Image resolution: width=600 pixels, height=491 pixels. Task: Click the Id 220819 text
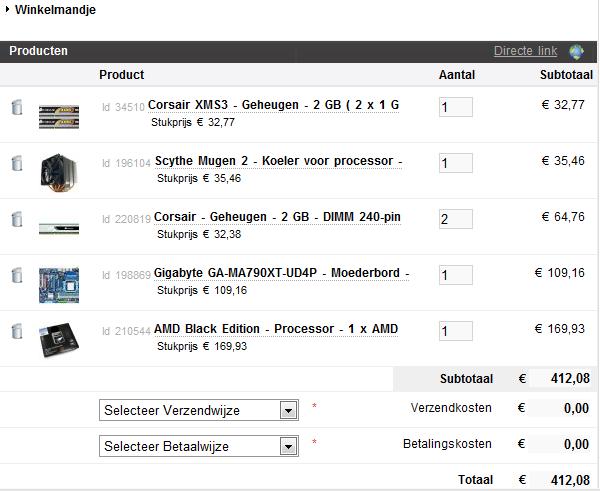pos(126,219)
